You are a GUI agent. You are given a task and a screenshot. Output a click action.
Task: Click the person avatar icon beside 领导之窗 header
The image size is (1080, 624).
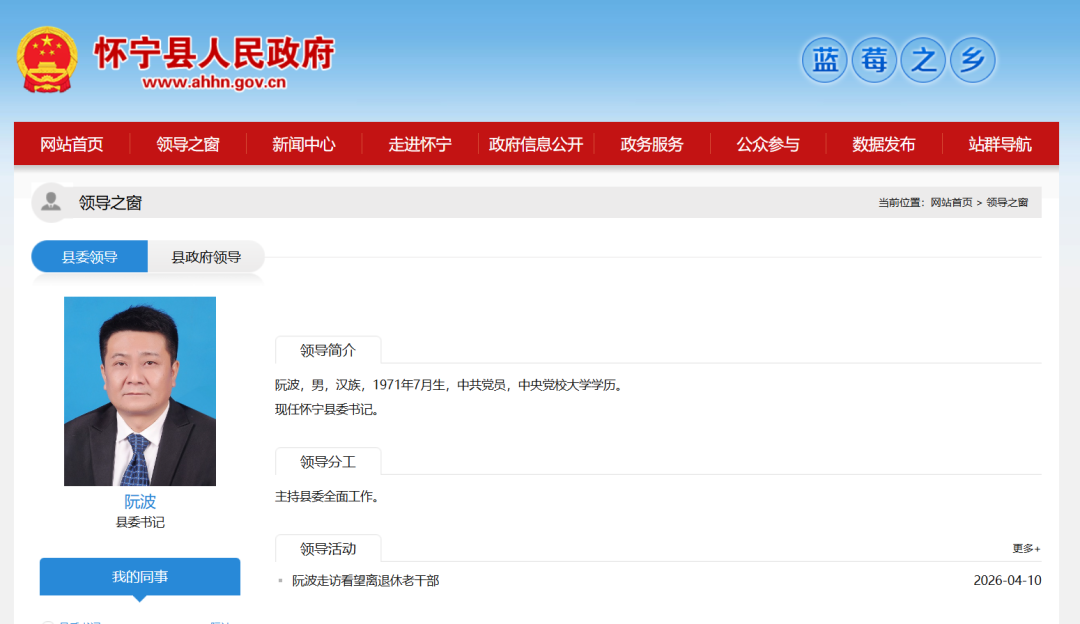(x=49, y=202)
